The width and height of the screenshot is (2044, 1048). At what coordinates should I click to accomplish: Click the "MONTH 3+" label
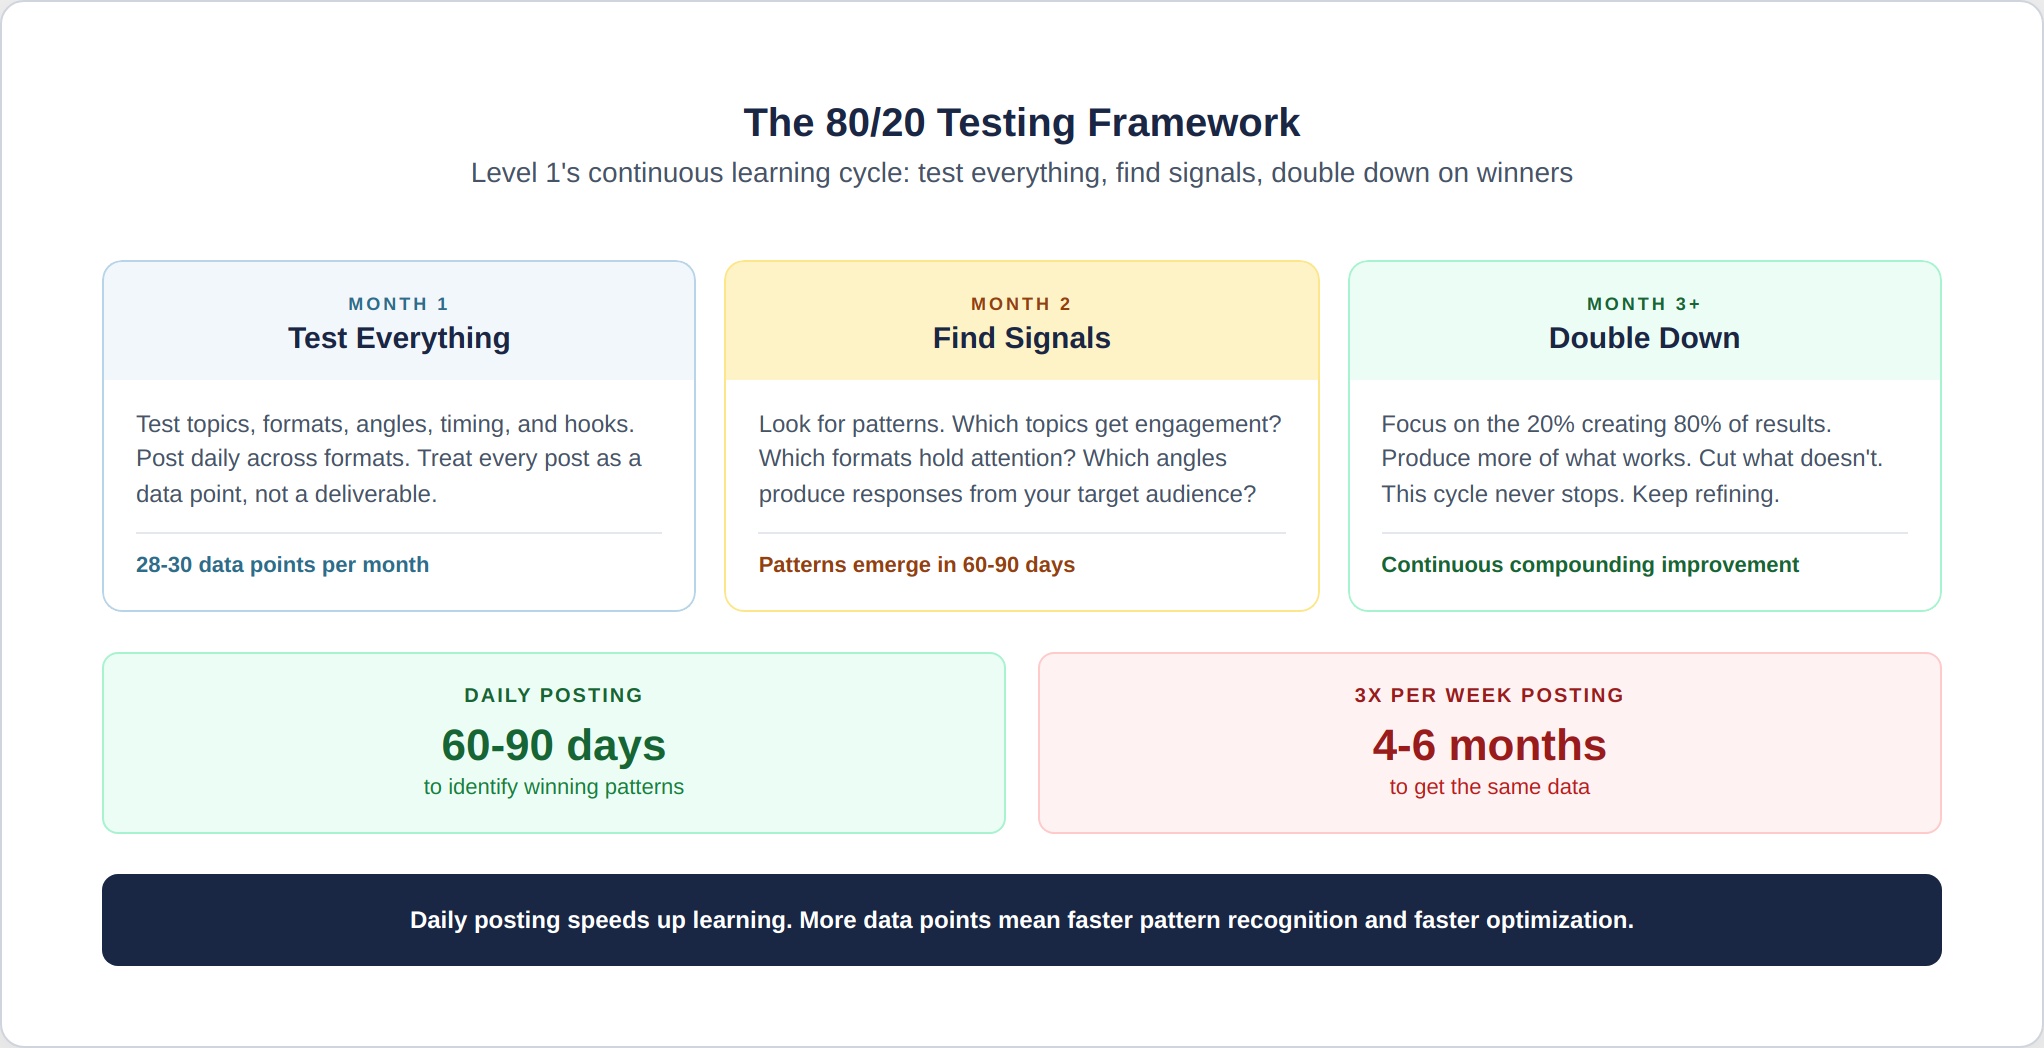[x=1644, y=304]
